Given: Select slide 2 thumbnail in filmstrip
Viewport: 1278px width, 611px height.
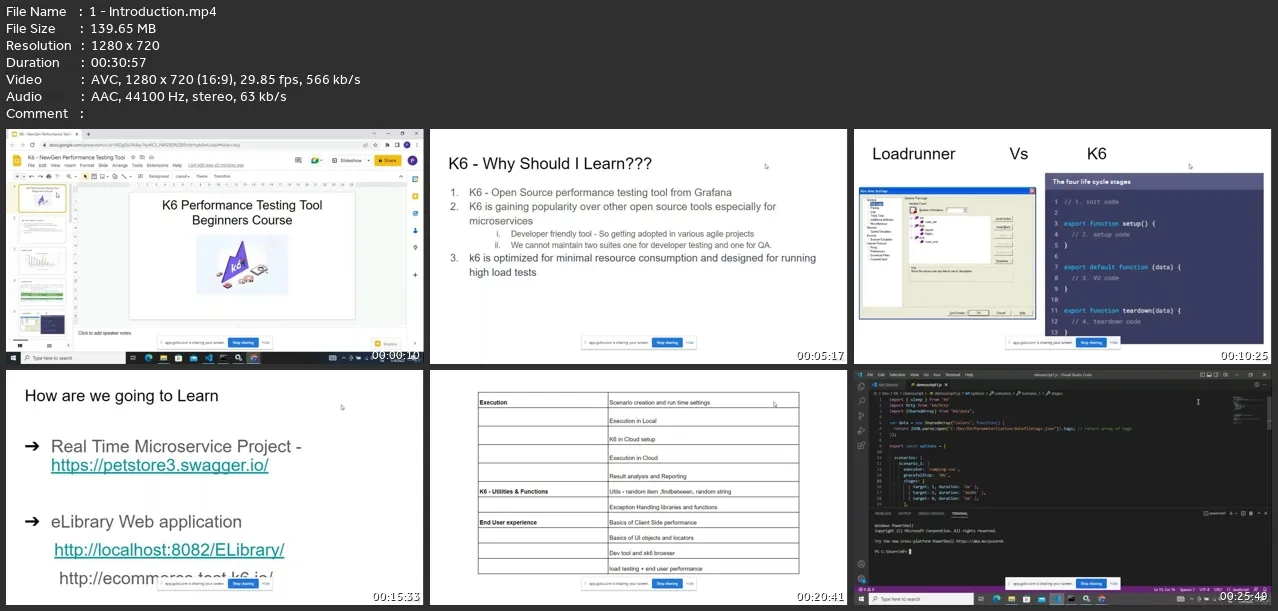Looking at the screenshot, I should 42,229.
